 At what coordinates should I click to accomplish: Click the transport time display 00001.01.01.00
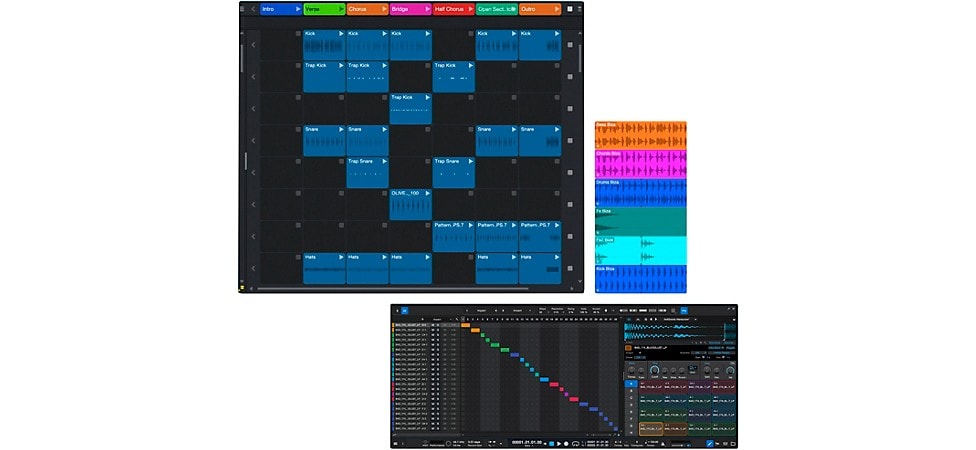point(527,442)
